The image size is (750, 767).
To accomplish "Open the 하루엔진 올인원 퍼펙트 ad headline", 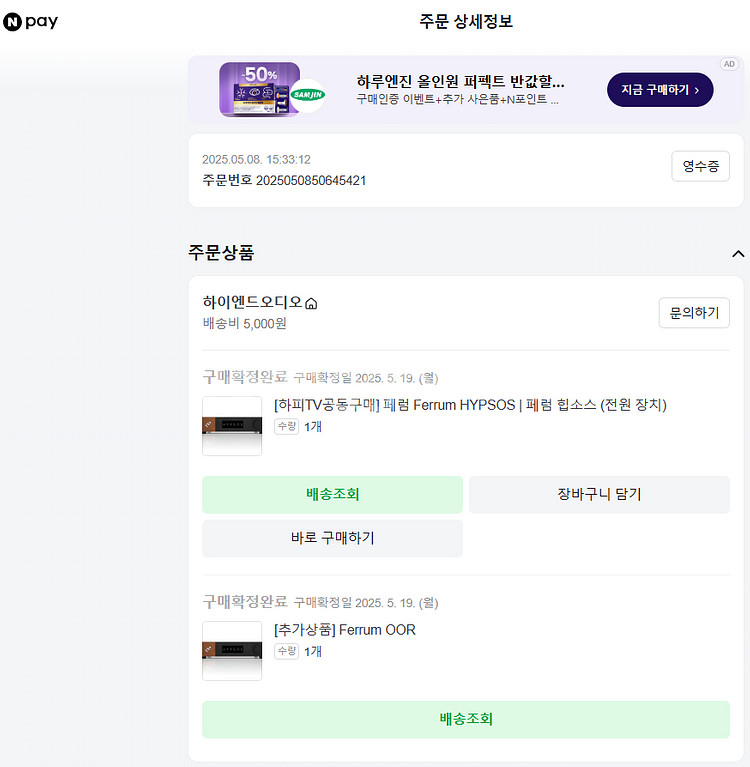I will coord(460,81).
